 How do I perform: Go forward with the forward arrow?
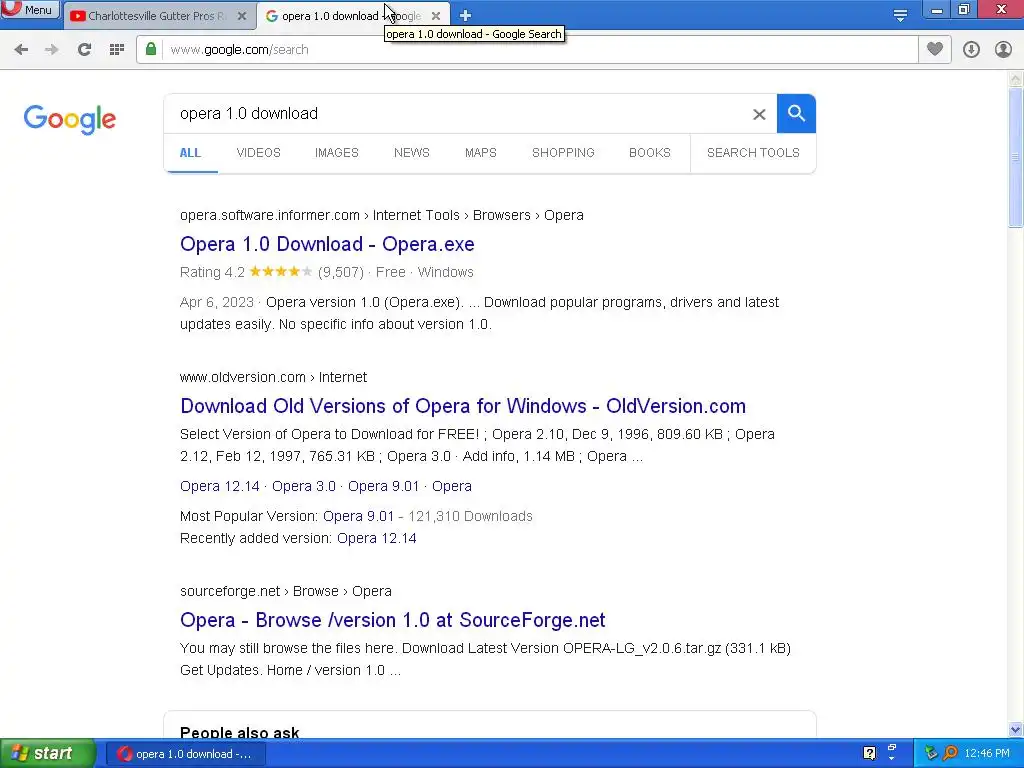52,50
